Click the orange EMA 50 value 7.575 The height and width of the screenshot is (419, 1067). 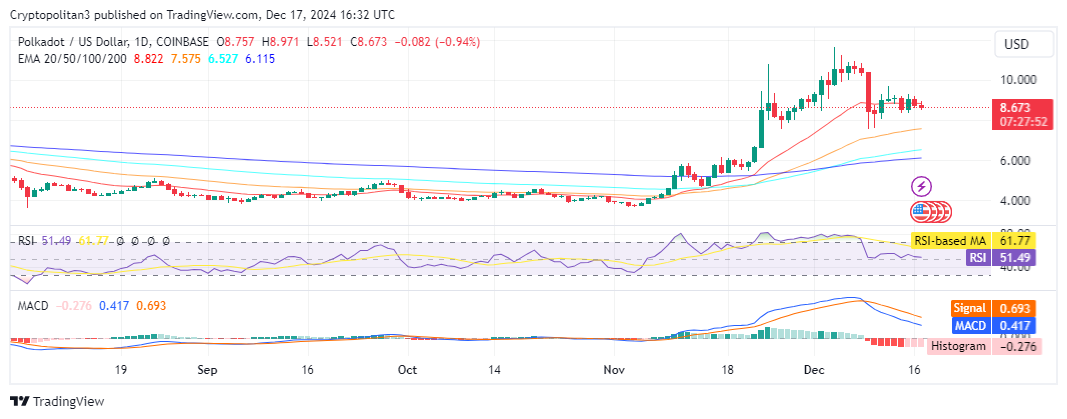coord(185,58)
